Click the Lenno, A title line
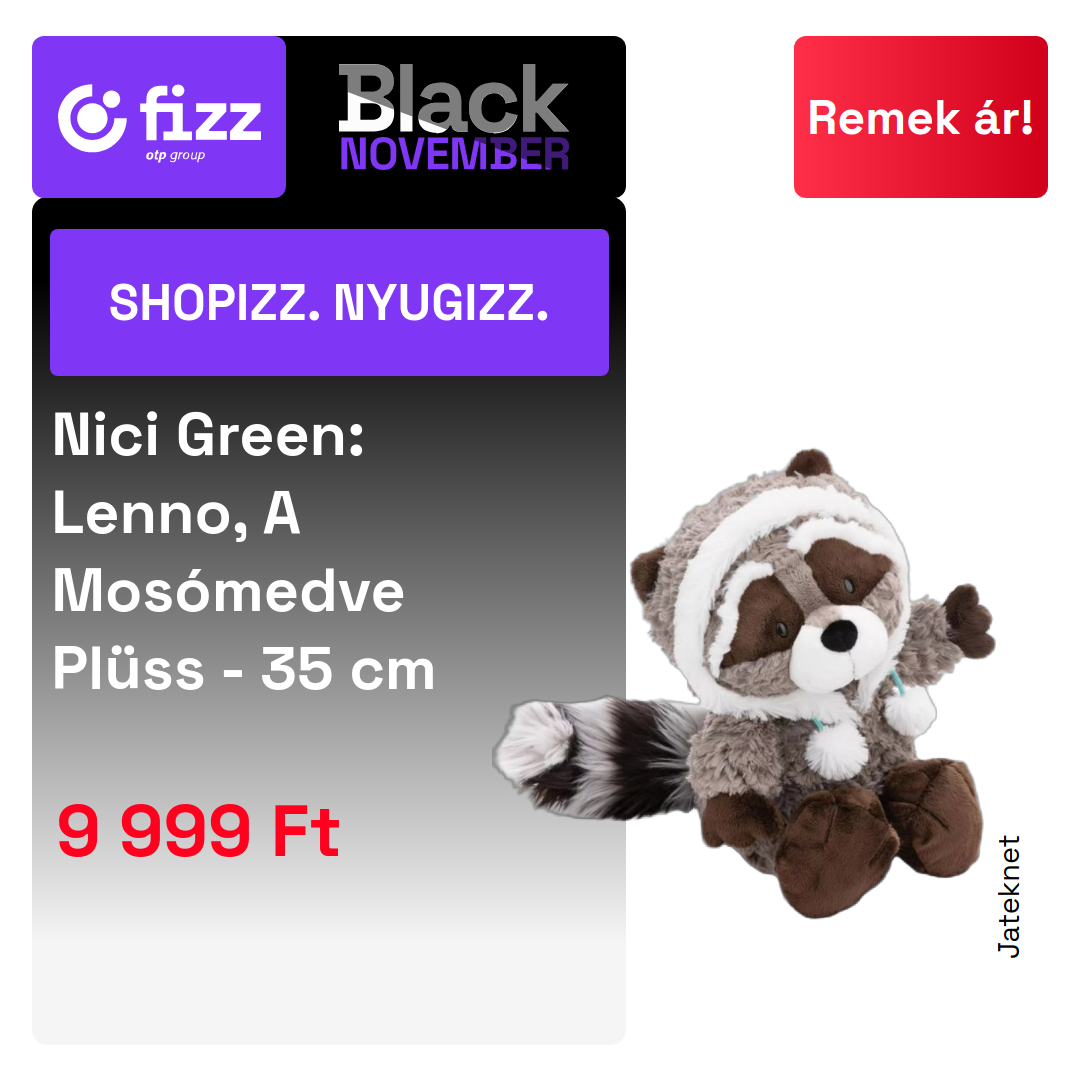1080x1080 pixels. 177,512
